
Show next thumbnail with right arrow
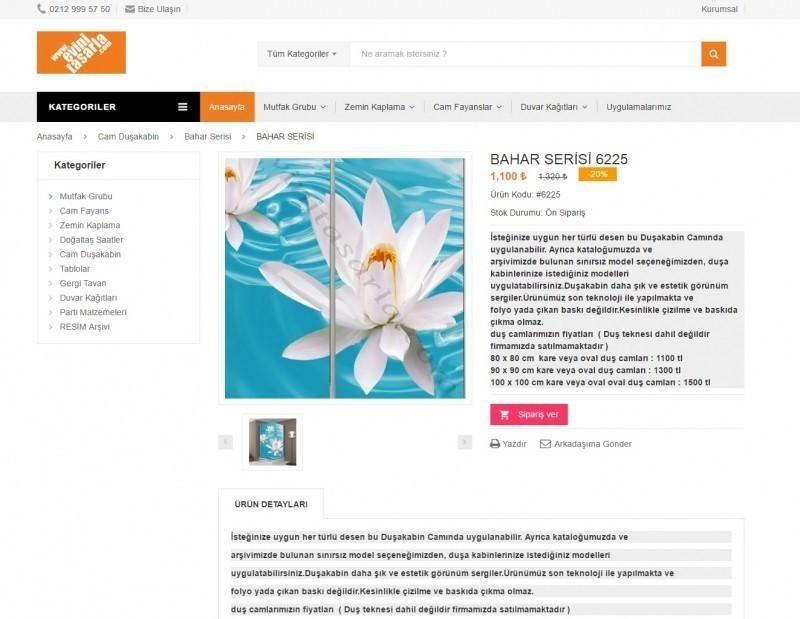[464, 441]
